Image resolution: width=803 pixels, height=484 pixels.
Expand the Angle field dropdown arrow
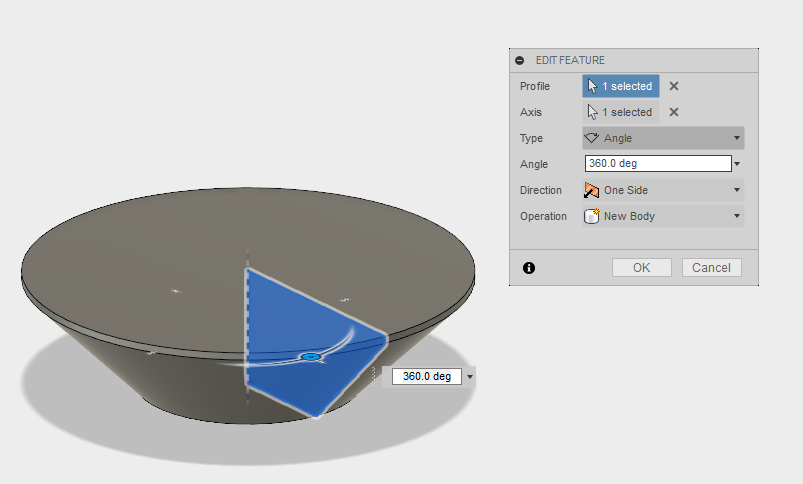point(737,164)
